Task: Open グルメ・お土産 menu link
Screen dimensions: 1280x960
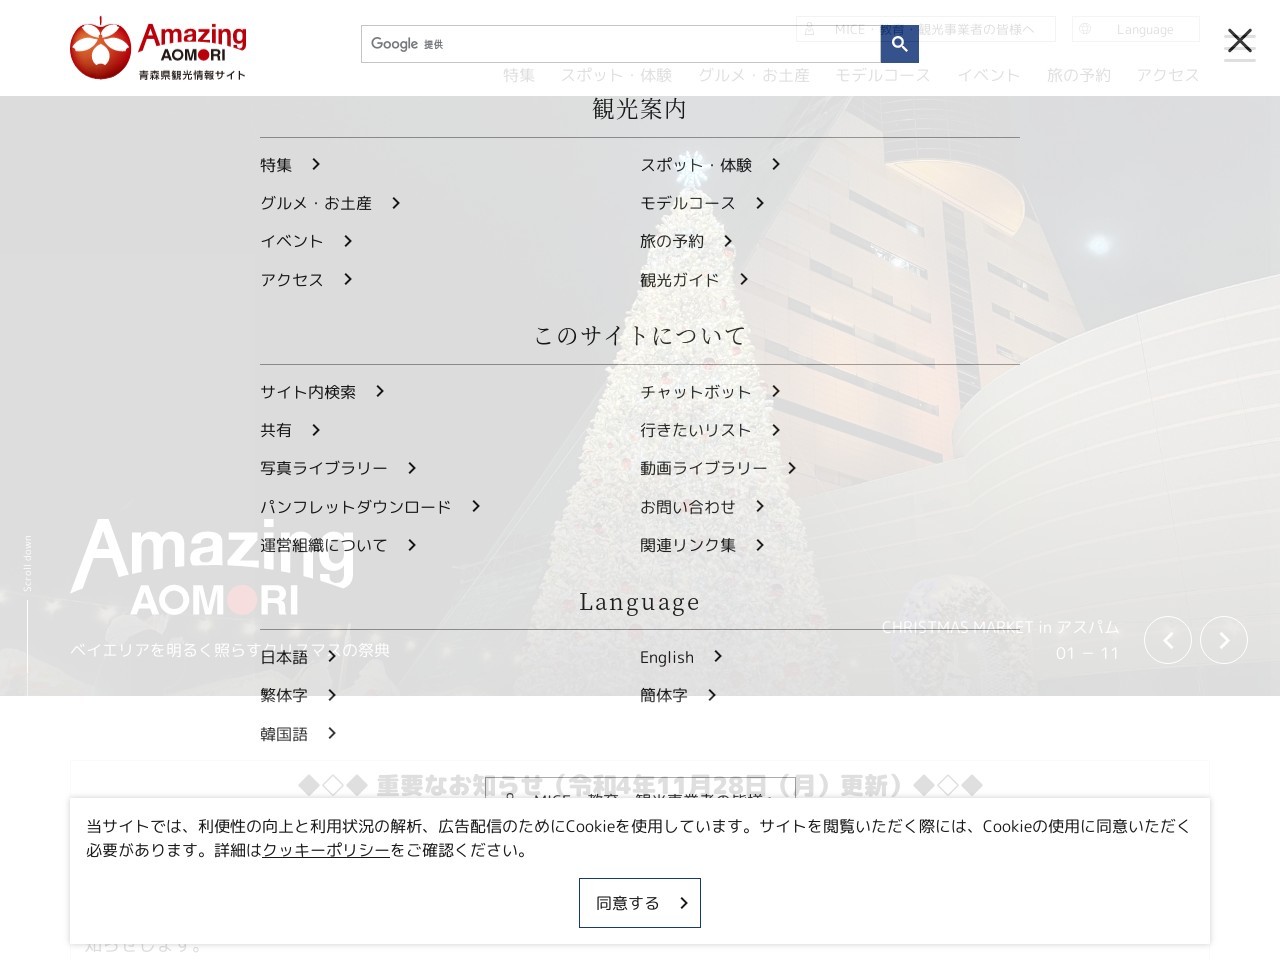Action: (330, 203)
